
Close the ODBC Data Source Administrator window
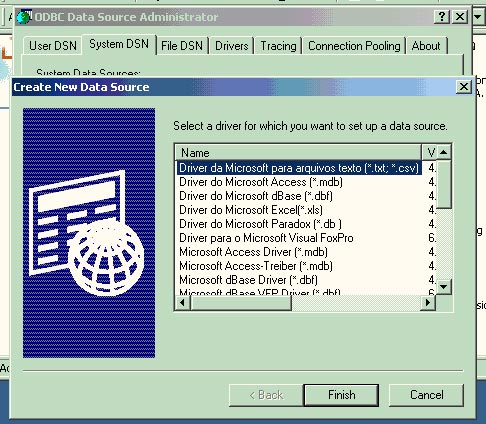click(x=460, y=16)
